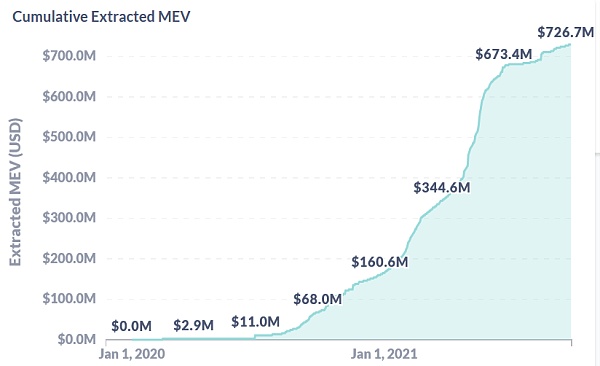Click the $300.0M y-axis tick label
Viewport: 600px width, 366px height.
(69, 217)
